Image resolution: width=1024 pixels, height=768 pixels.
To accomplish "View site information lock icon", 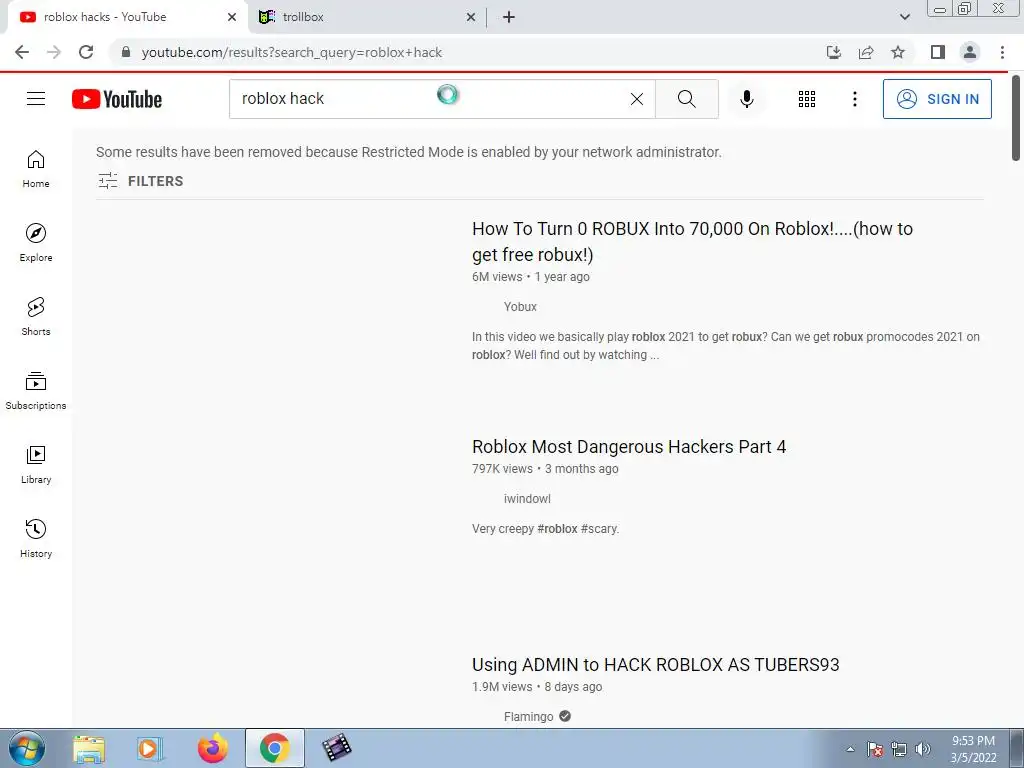I will tap(126, 52).
